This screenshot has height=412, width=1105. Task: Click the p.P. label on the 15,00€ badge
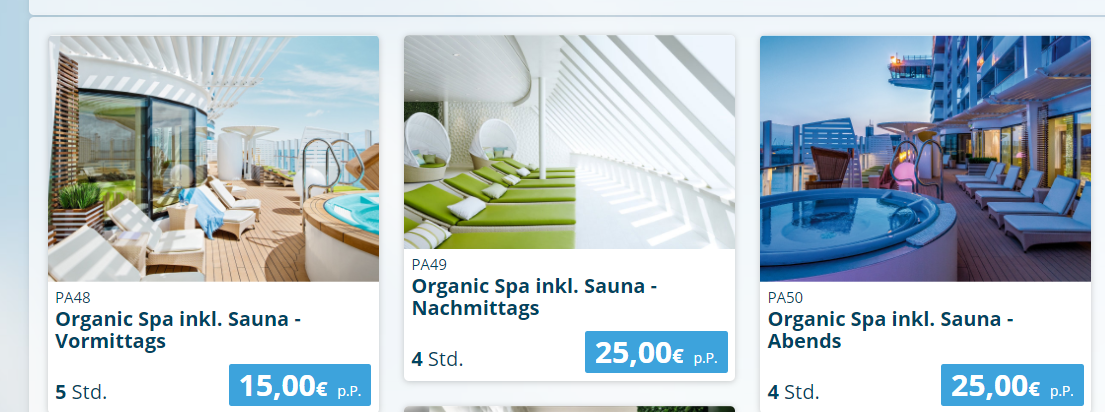349,391
